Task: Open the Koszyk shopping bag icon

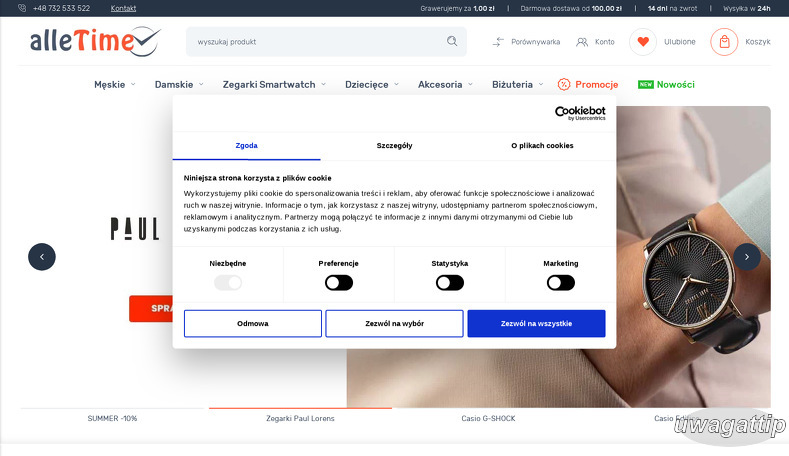Action: point(724,42)
